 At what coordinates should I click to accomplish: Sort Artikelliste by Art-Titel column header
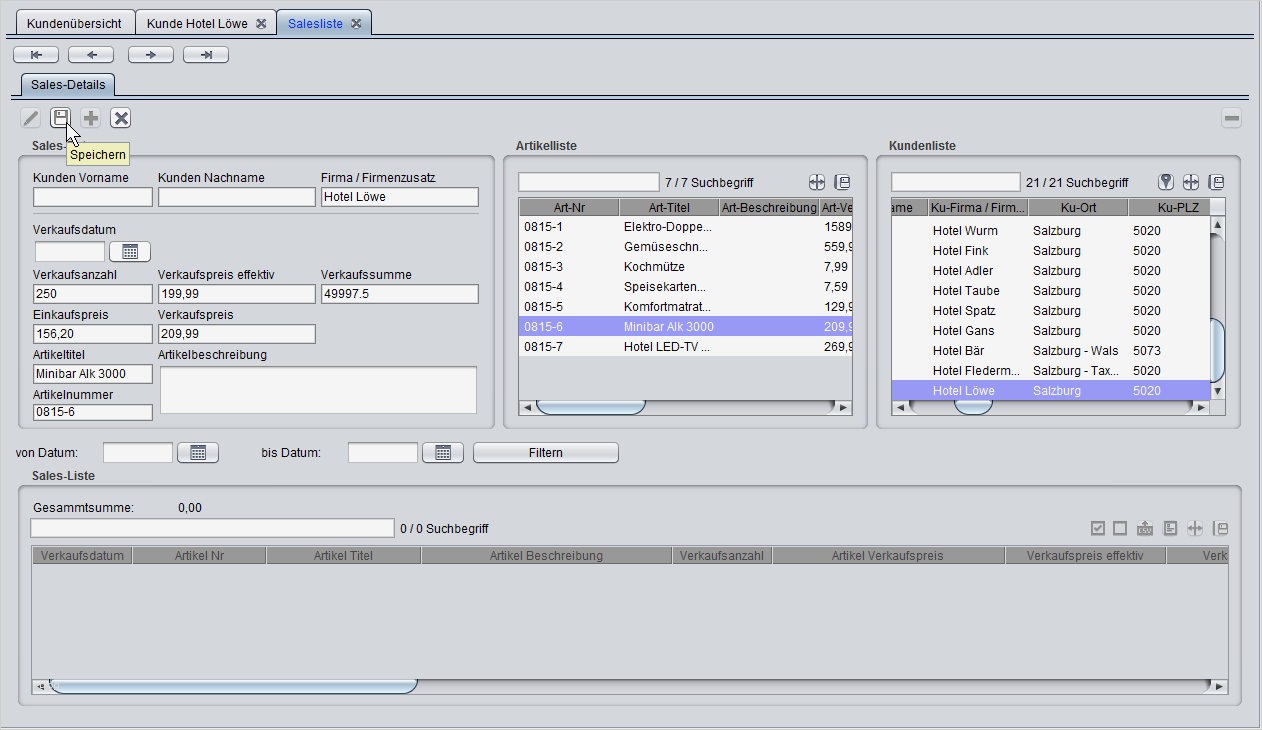(669, 207)
